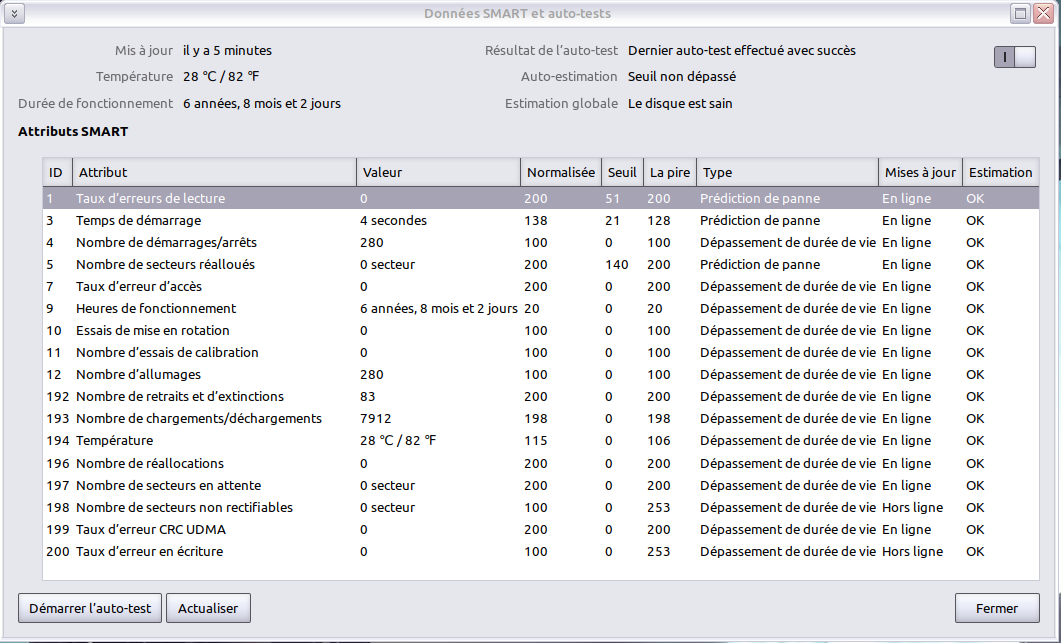Select the Nombre de retraits et d'extinctions row

click(x=541, y=397)
